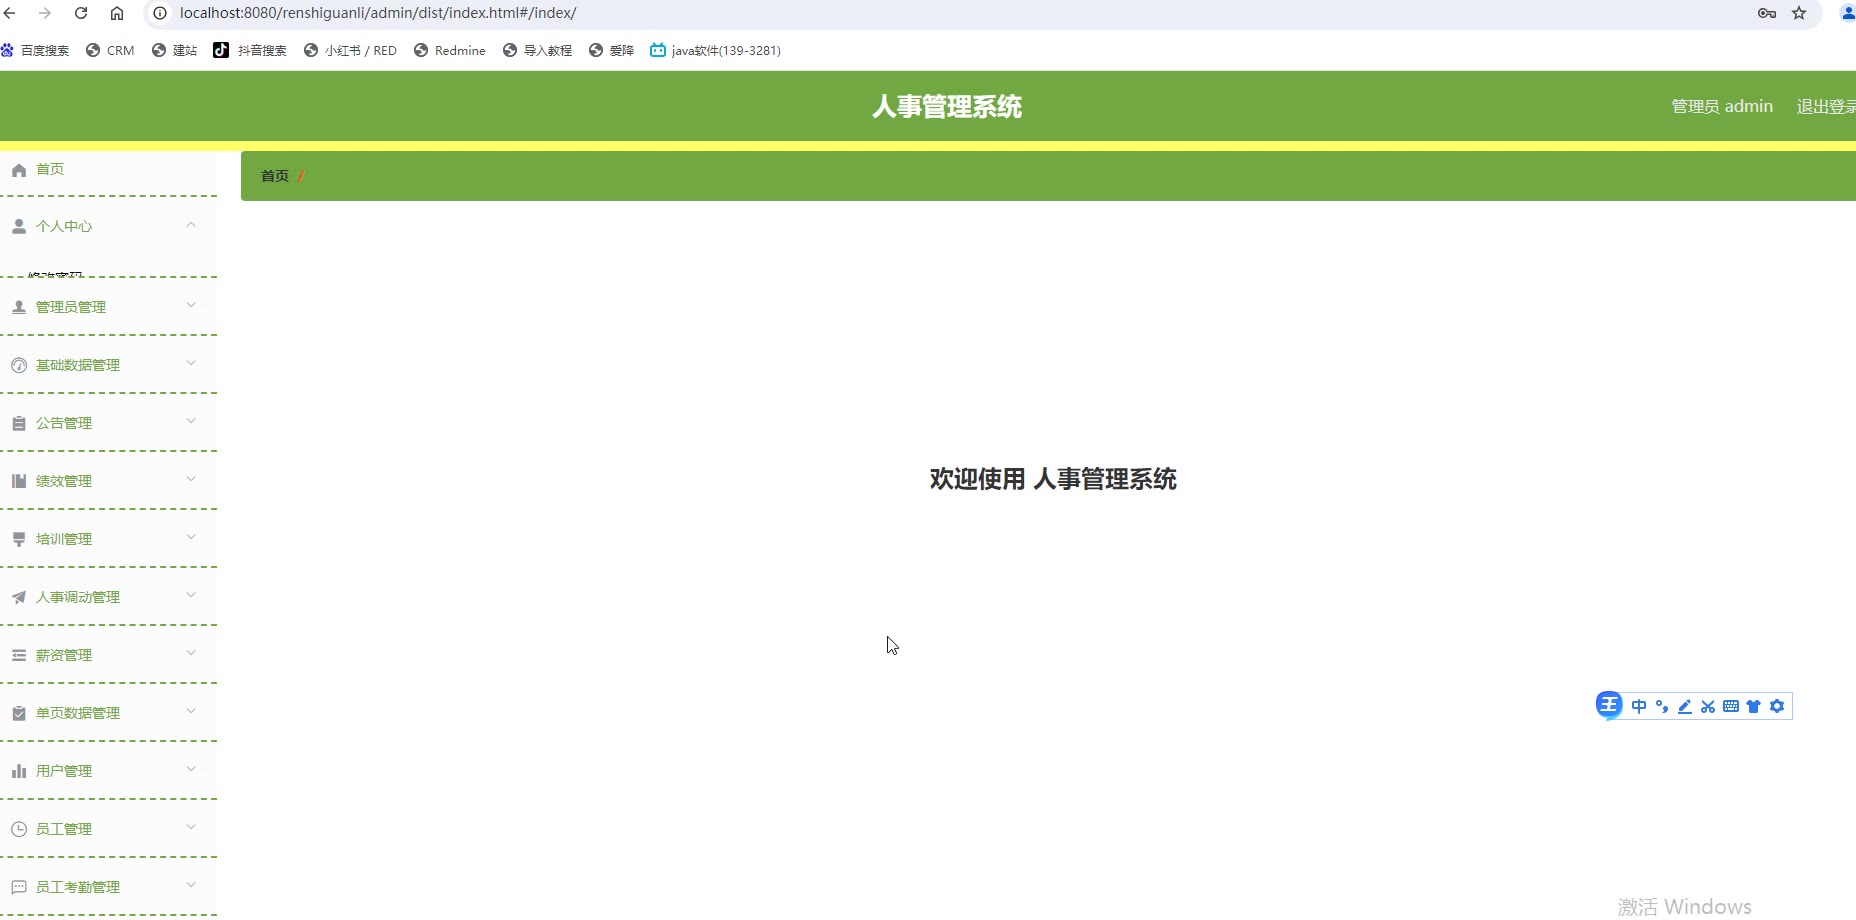The image size is (1856, 920).
Task: Open the IME handwriting pen tool
Action: [x=1685, y=707]
